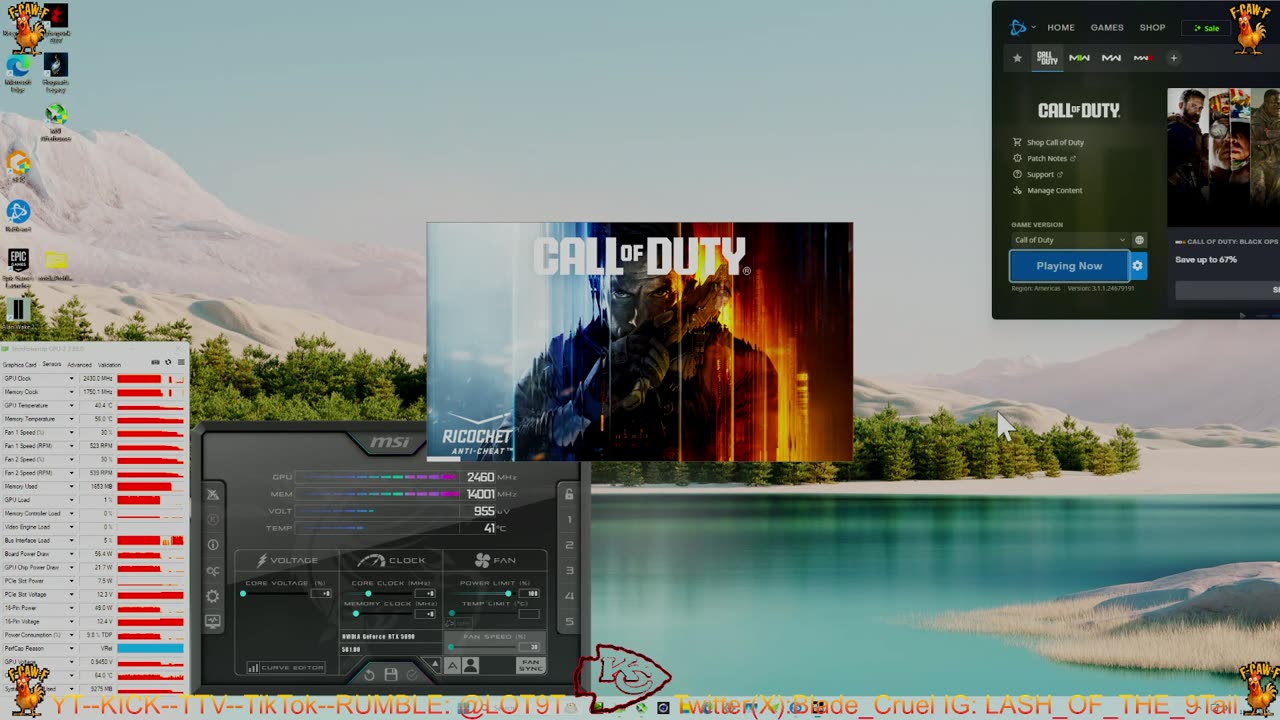
Task: Select Afterburner profile slot 4
Action: click(x=569, y=596)
